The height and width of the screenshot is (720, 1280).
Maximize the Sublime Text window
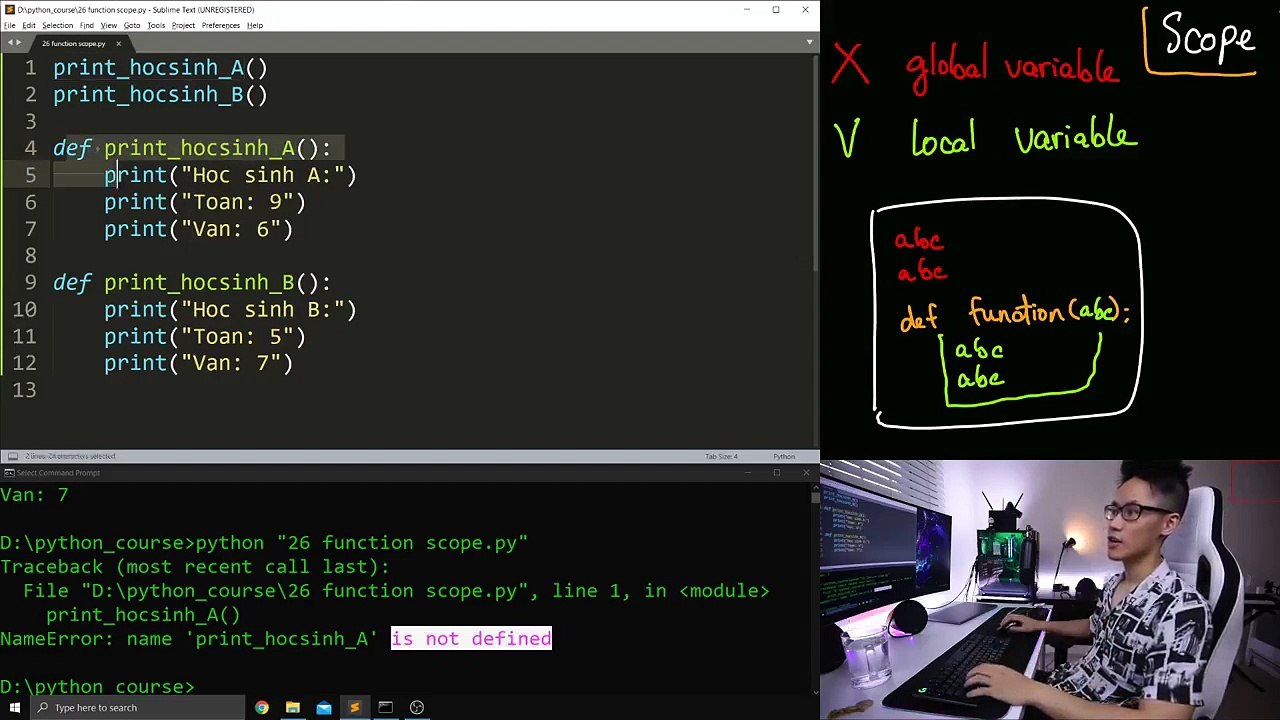(775, 9)
